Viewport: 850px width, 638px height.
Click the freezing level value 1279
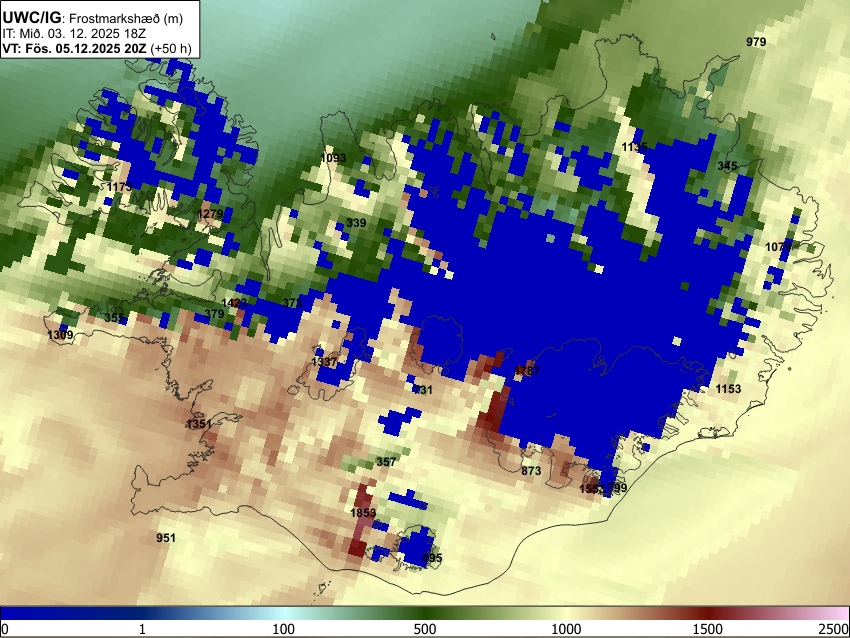(210, 214)
